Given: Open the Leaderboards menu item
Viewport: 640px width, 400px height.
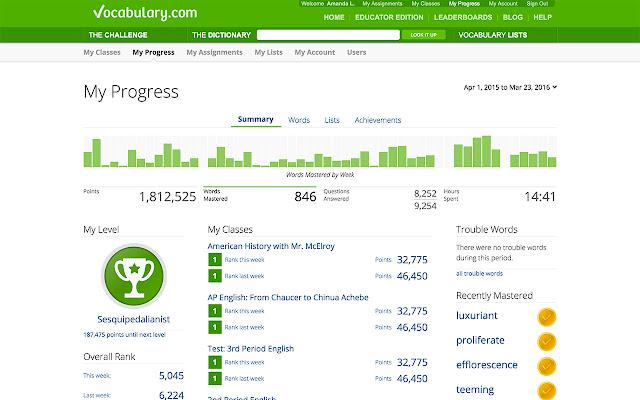Looking at the screenshot, I should point(463,18).
